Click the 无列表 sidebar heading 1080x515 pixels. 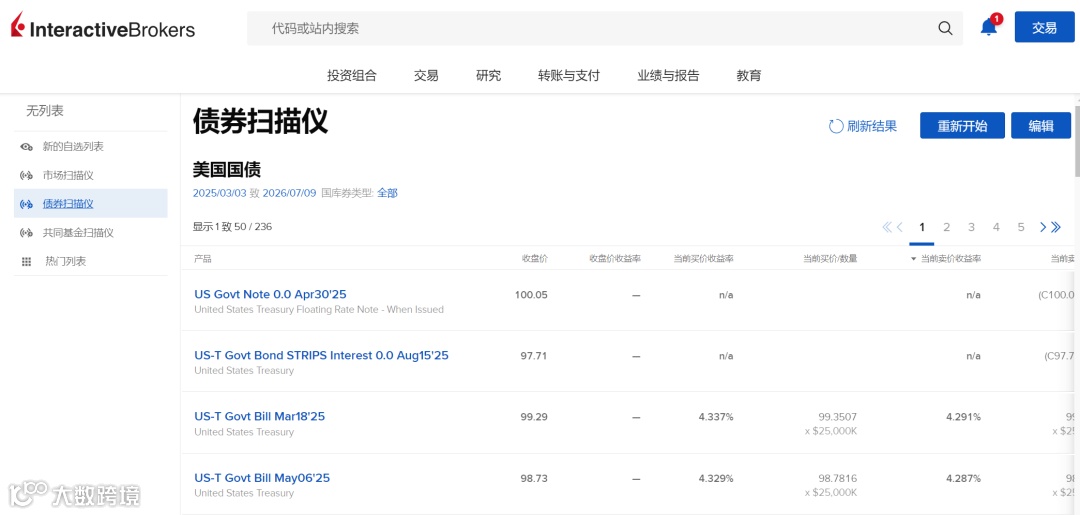coord(45,111)
